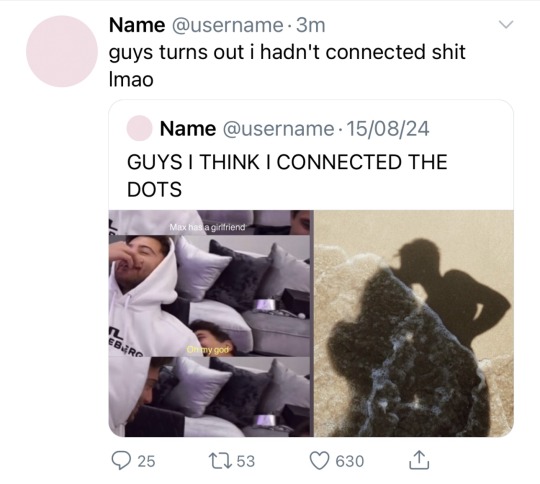
Task: Open the couch screenshot collage image
Action: coord(211,323)
